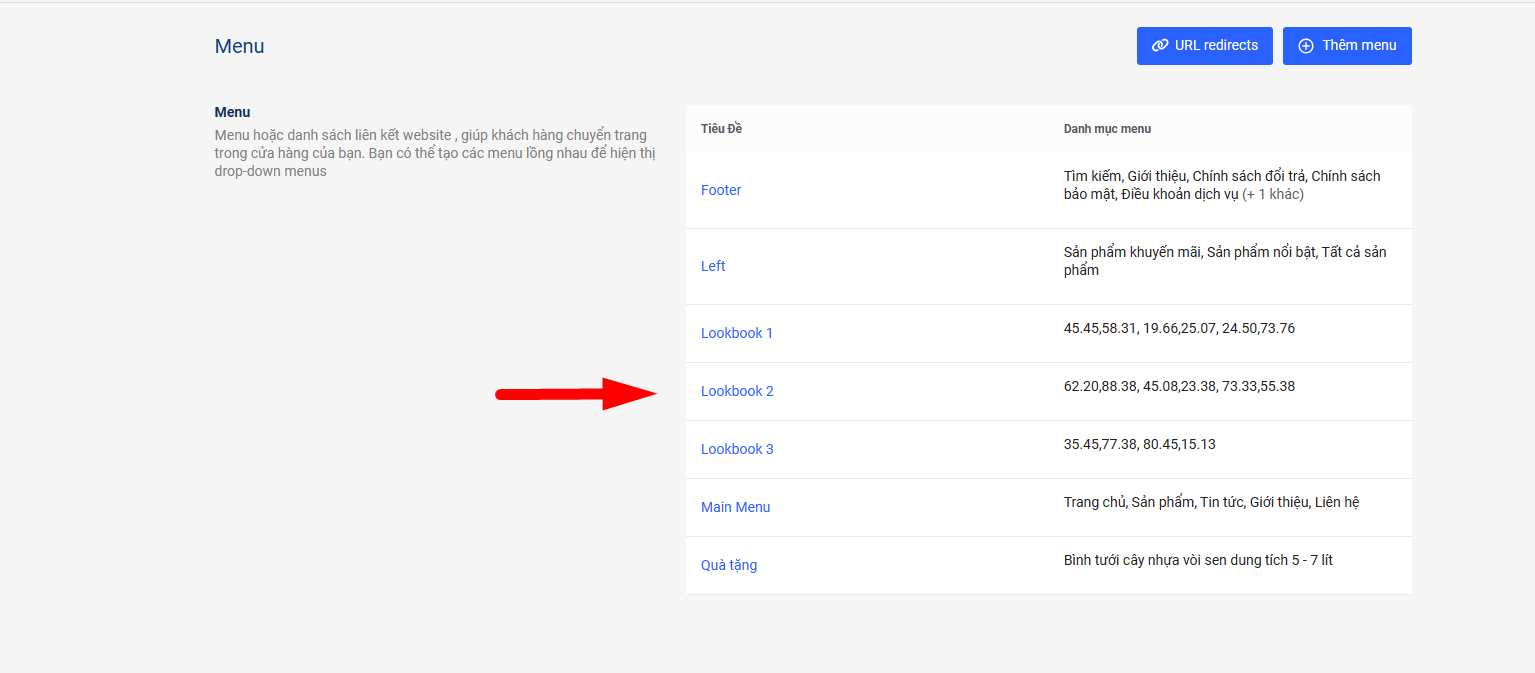This screenshot has width=1535, height=673.
Task: Open the Lookbook 2 menu
Action: point(737,391)
